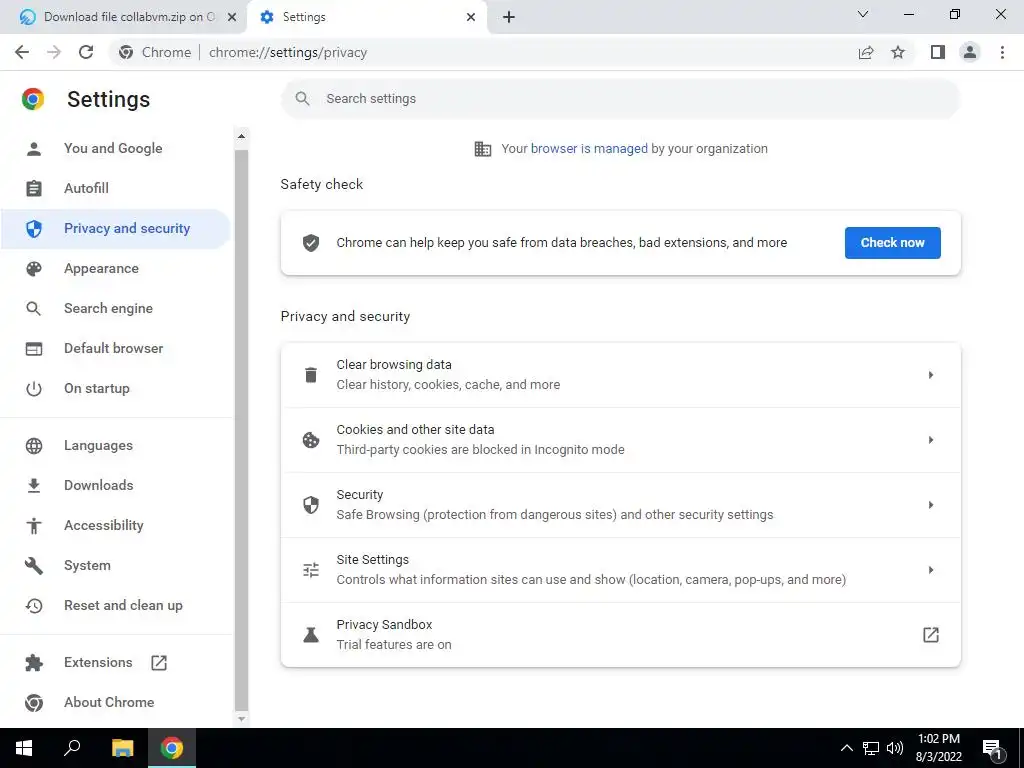Screen dimensions: 1024x768
Task: Share this page using the share icon
Action: 866,52
